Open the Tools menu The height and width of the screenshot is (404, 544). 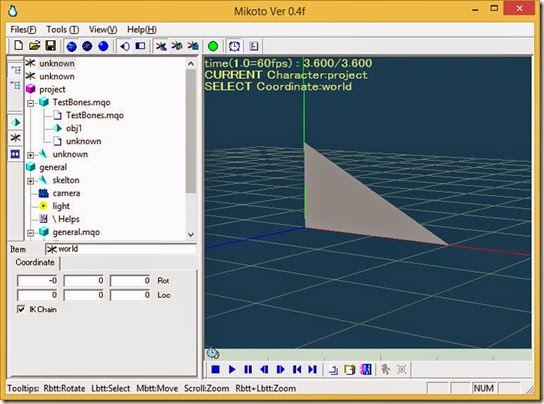pyautogui.click(x=63, y=30)
